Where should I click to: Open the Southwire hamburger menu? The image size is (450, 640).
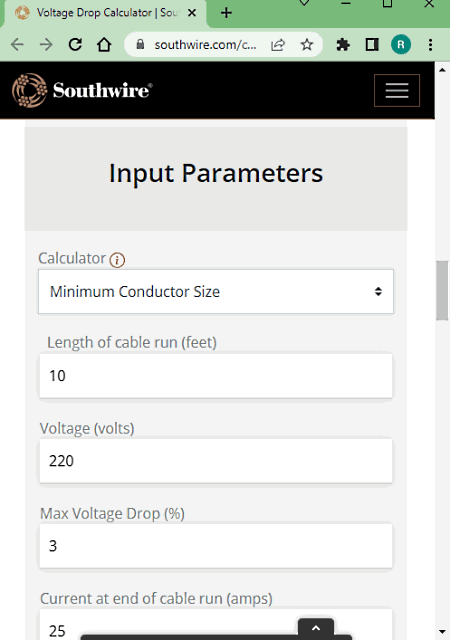[397, 90]
